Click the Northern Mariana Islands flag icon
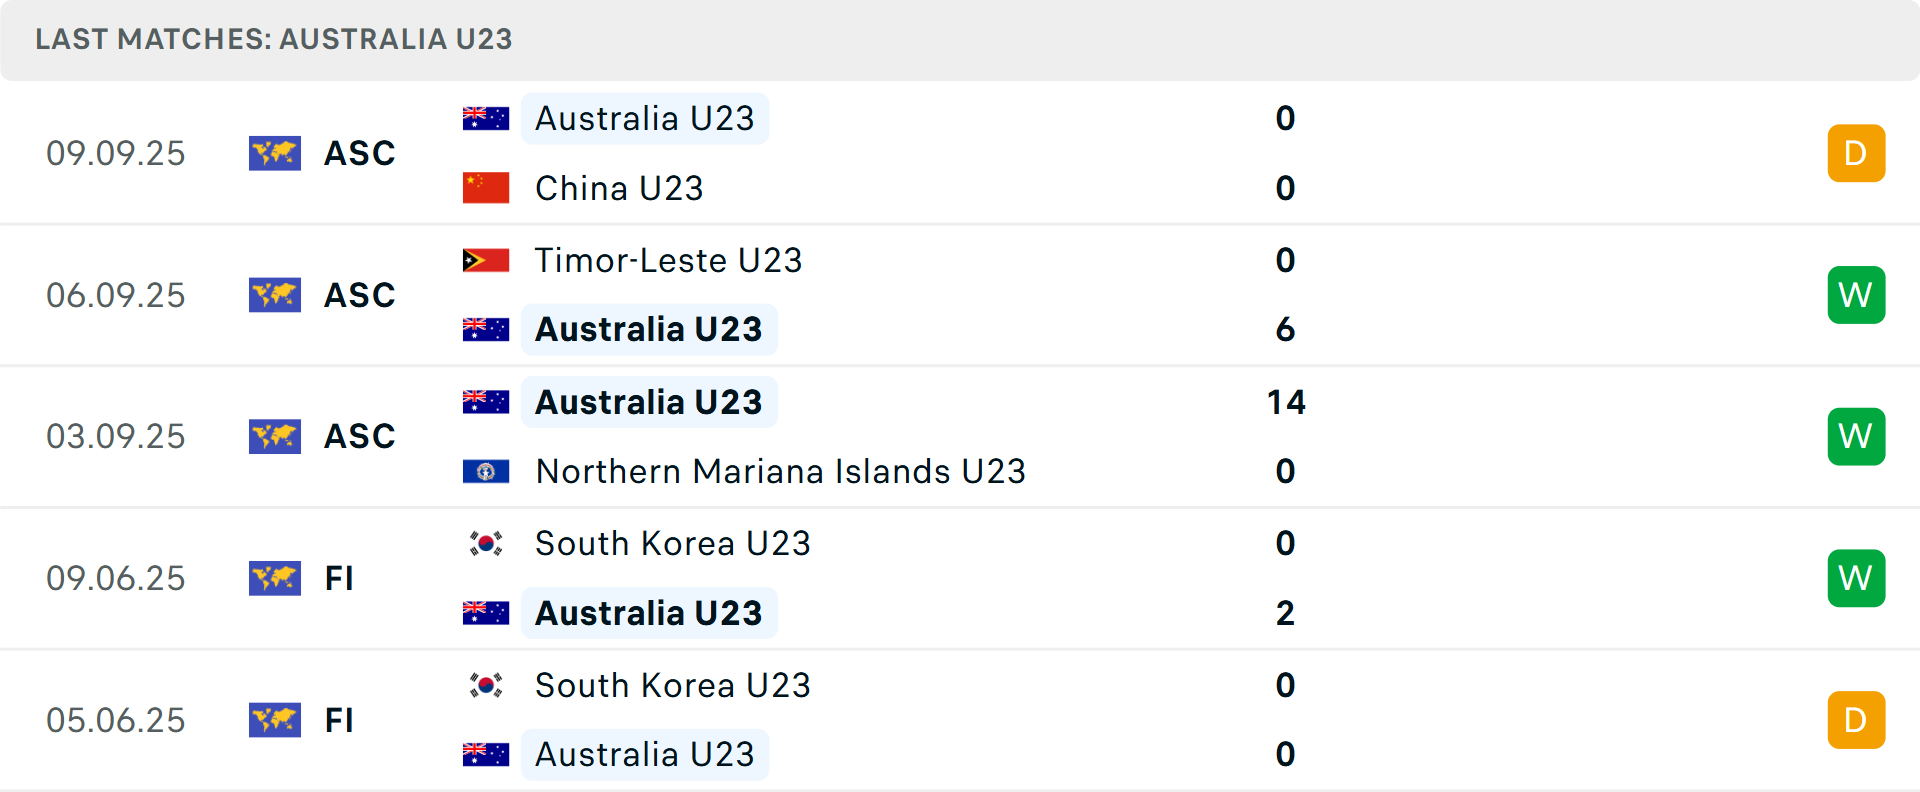Screen dimensions: 1920x792 pyautogui.click(x=486, y=471)
